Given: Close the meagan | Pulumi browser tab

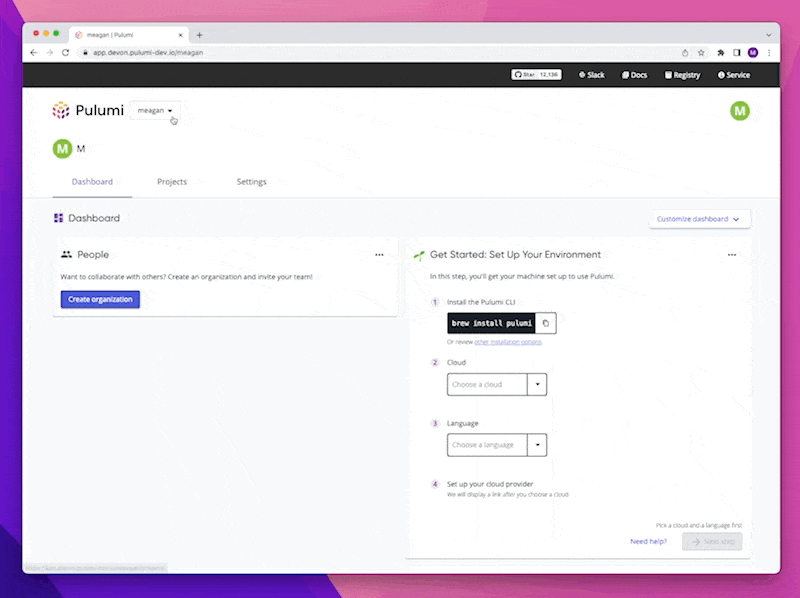Looking at the screenshot, I should [180, 35].
